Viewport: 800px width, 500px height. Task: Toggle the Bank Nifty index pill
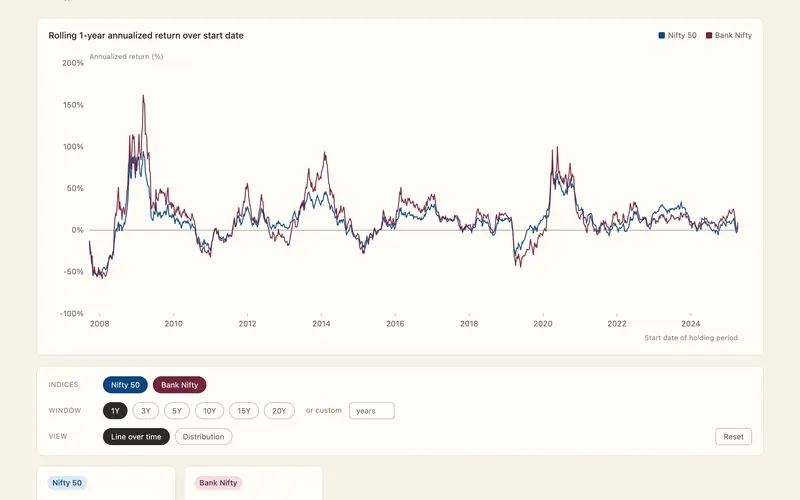pyautogui.click(x=180, y=385)
